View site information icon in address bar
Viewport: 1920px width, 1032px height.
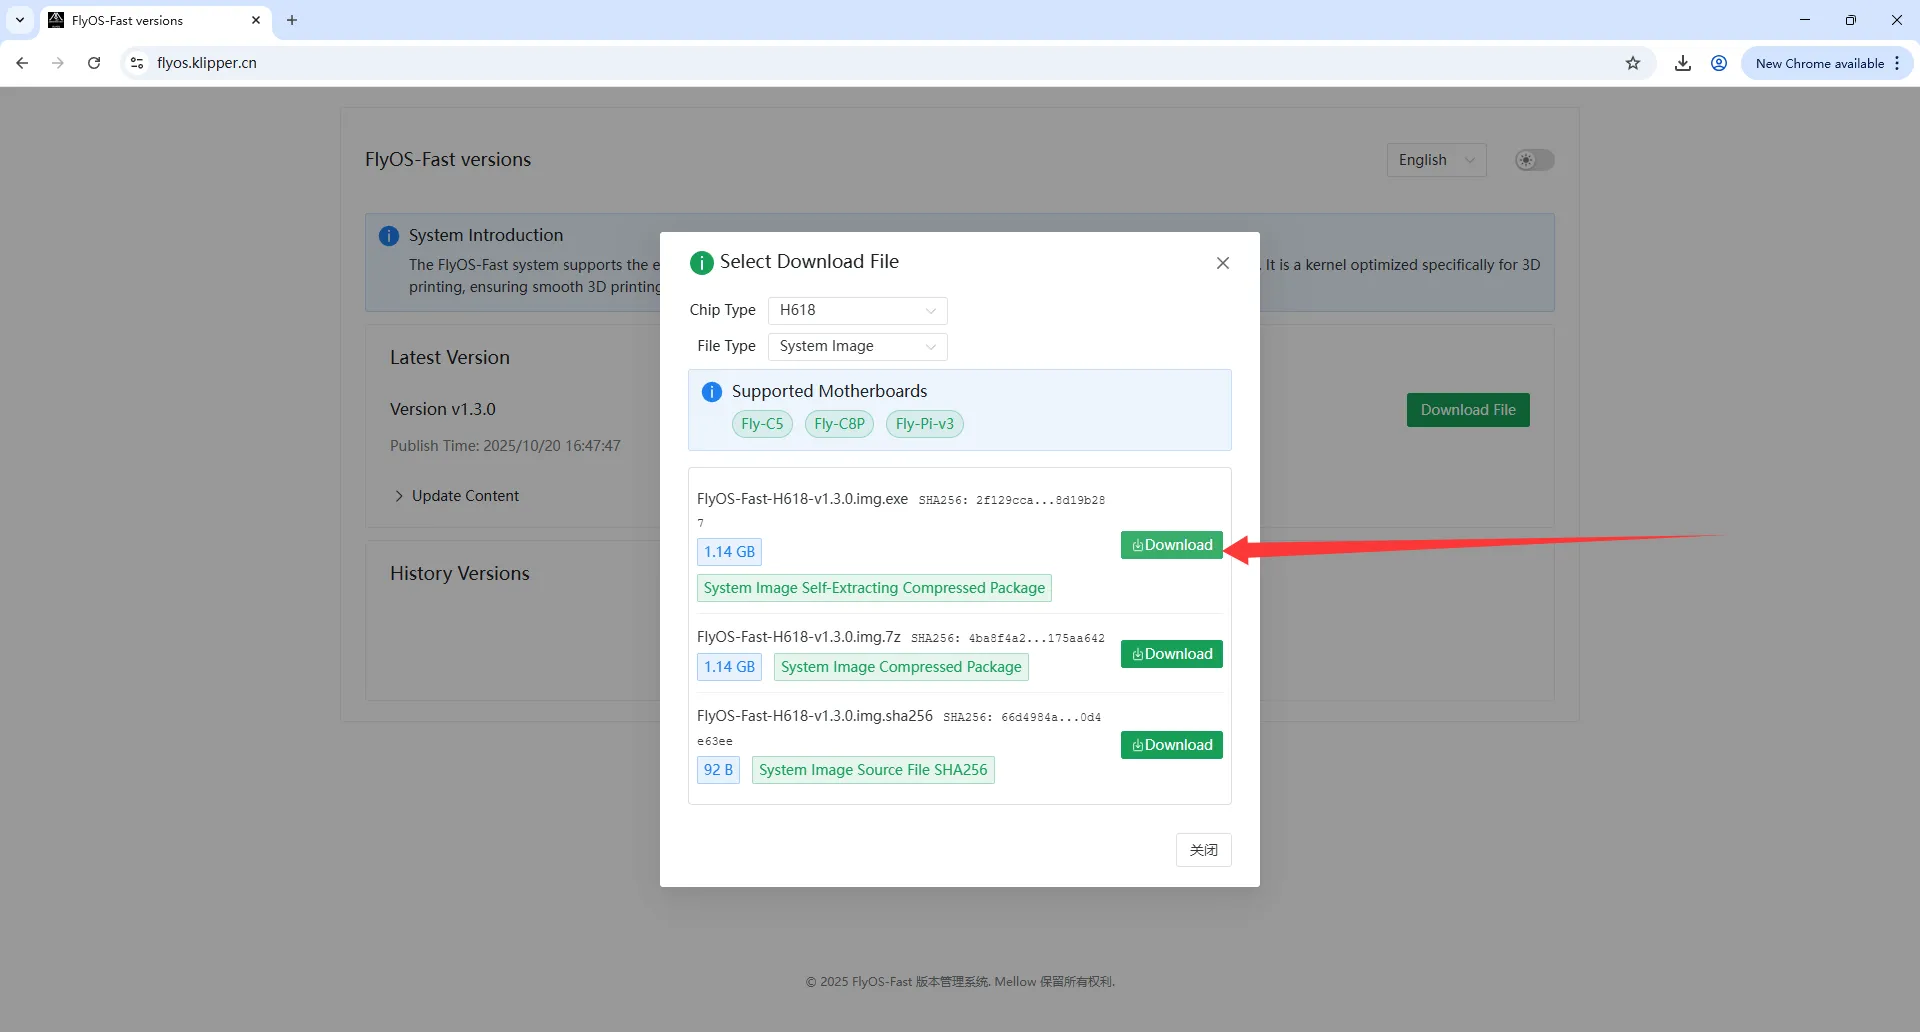(137, 63)
